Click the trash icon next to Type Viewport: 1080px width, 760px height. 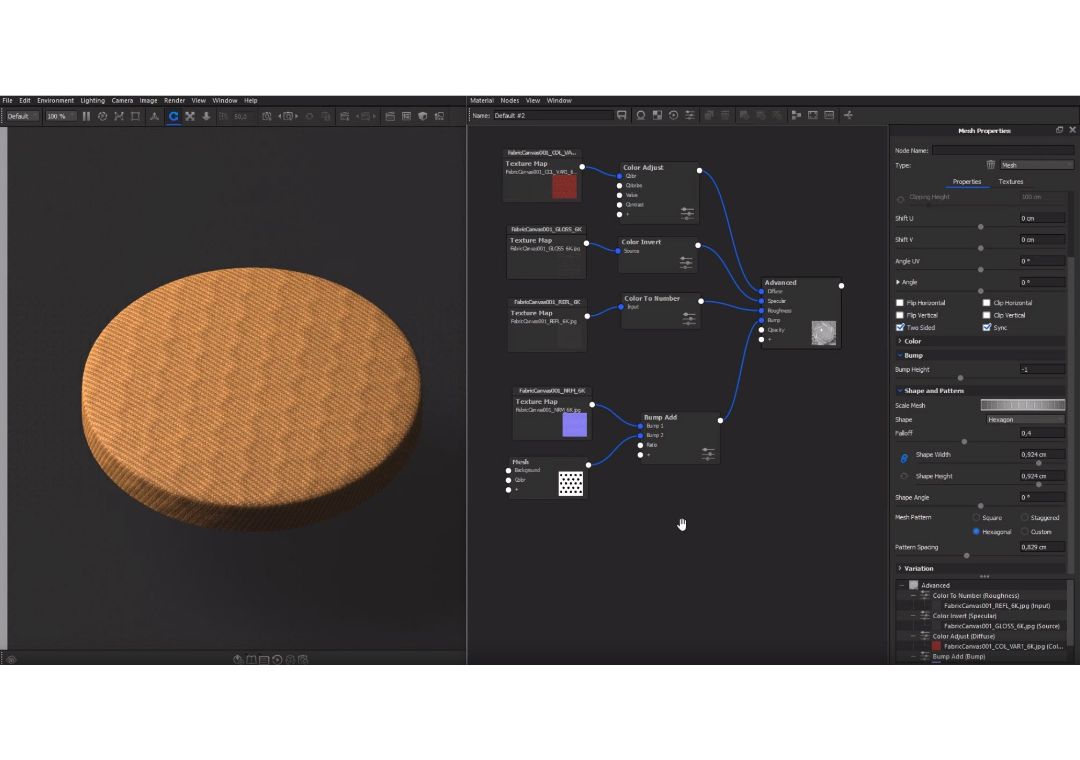point(991,165)
